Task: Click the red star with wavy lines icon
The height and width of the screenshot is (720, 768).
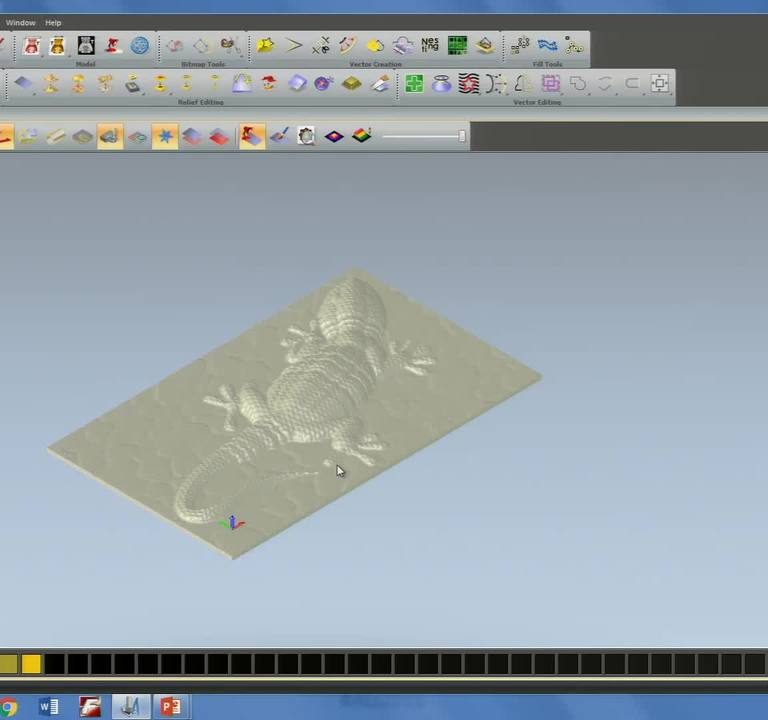Action: (469, 84)
